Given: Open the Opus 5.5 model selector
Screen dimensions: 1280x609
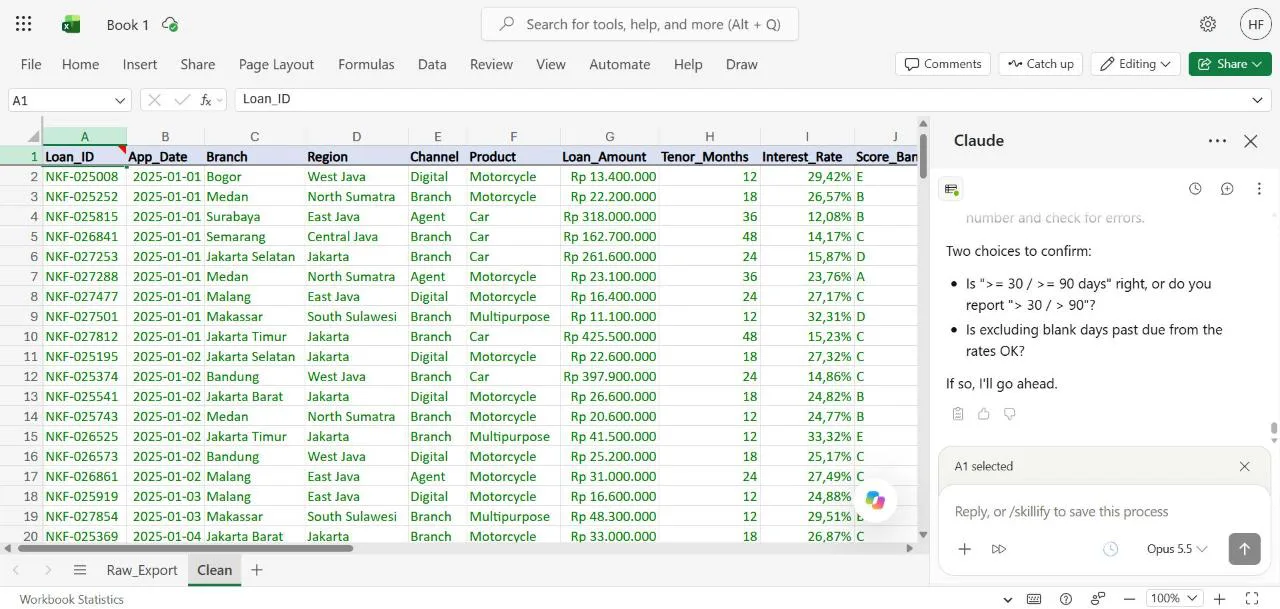Looking at the screenshot, I should (x=1177, y=549).
